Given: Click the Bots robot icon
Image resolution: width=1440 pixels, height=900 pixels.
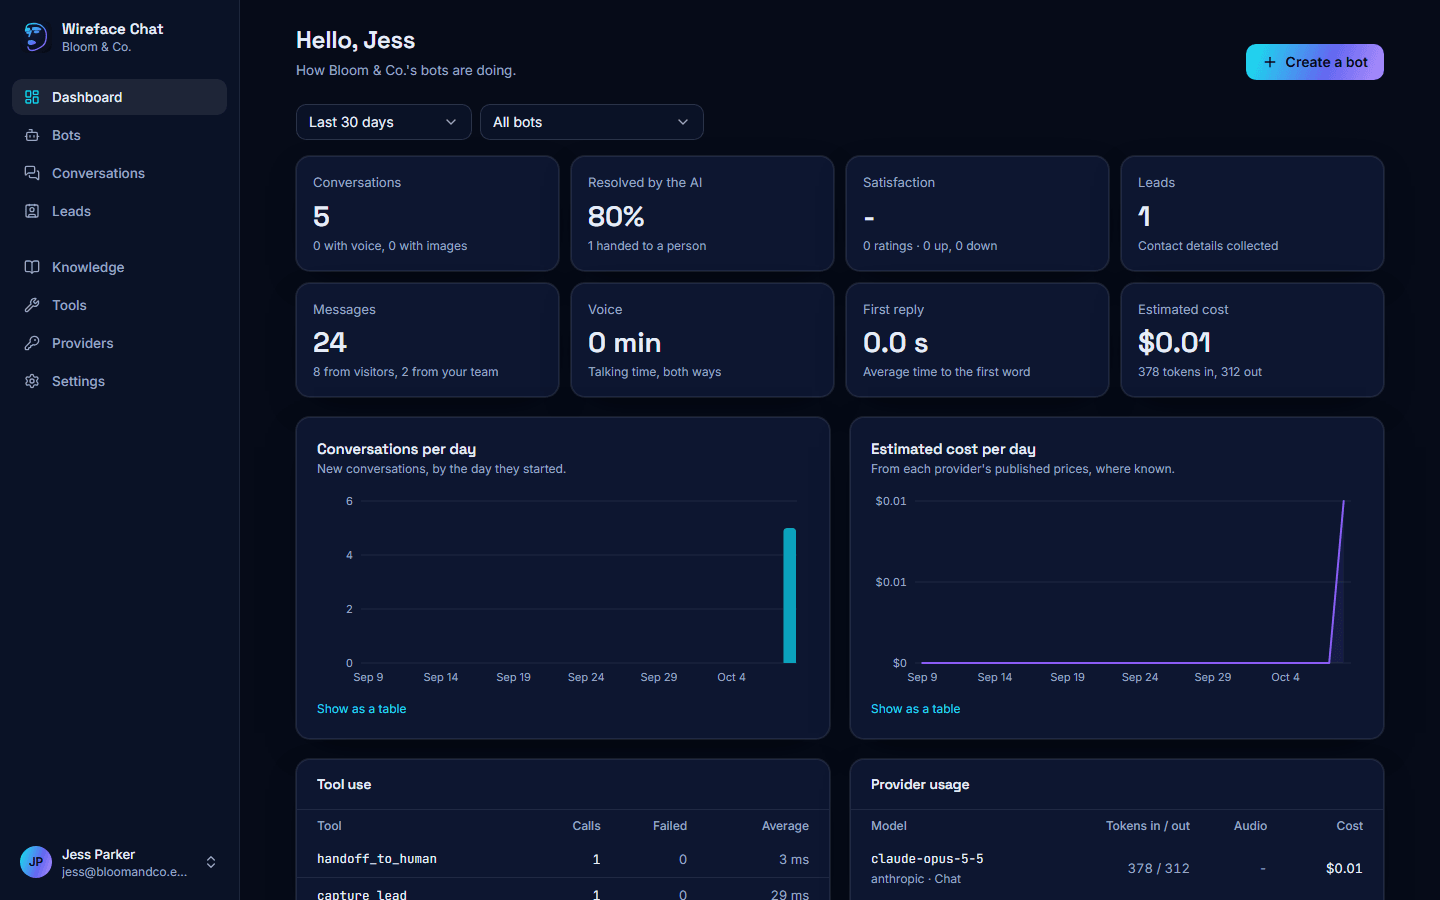Looking at the screenshot, I should [32, 135].
